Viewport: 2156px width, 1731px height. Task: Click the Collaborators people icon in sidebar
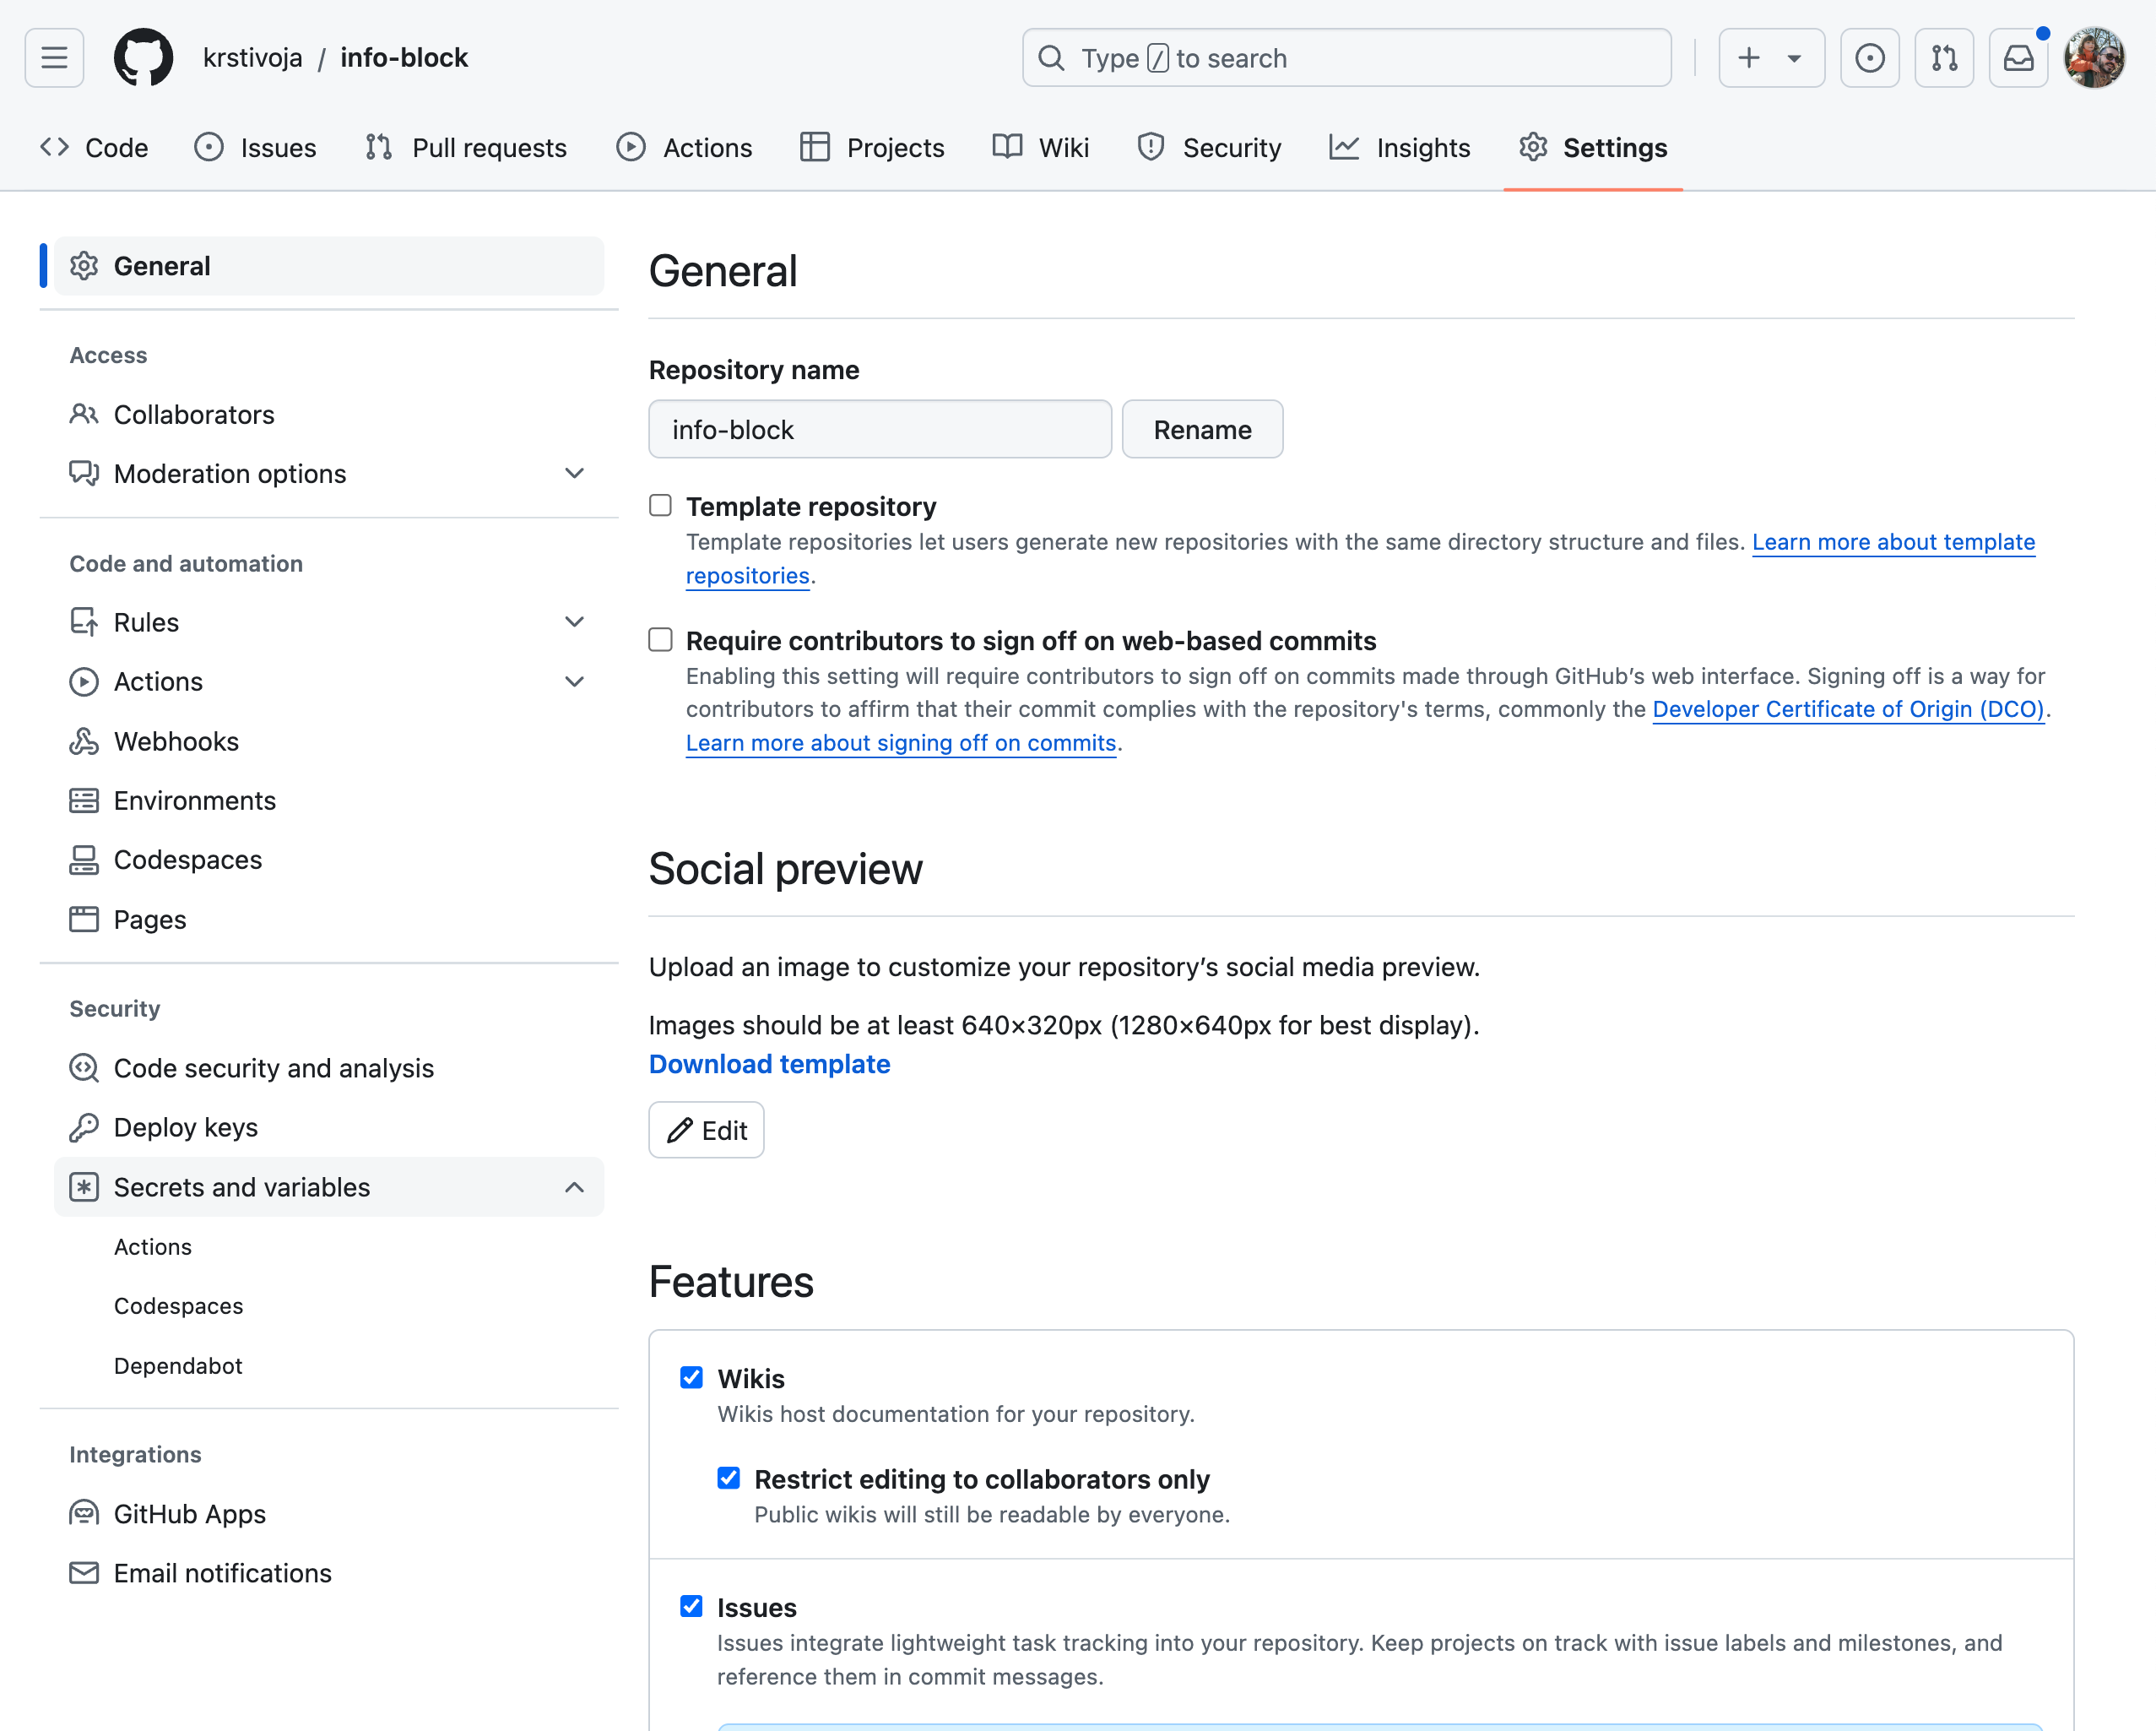coord(84,414)
